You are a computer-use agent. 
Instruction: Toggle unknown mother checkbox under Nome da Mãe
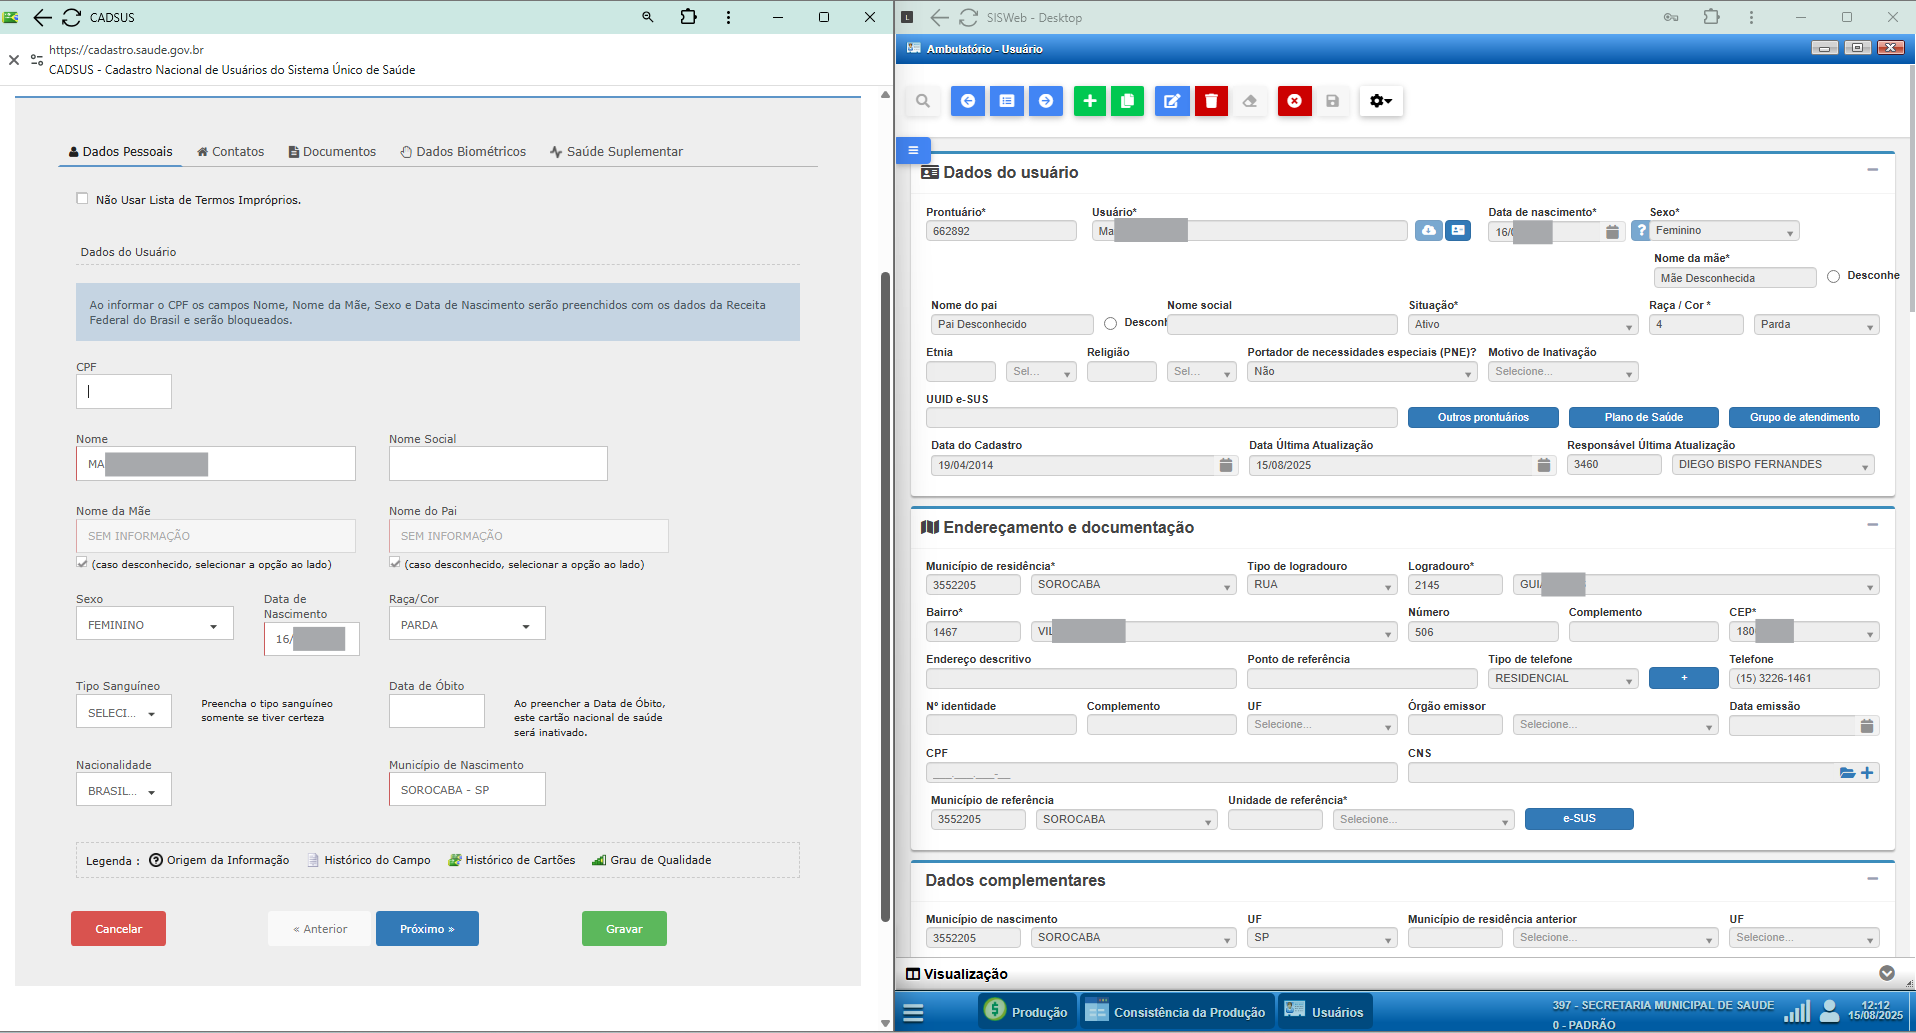tap(82, 563)
